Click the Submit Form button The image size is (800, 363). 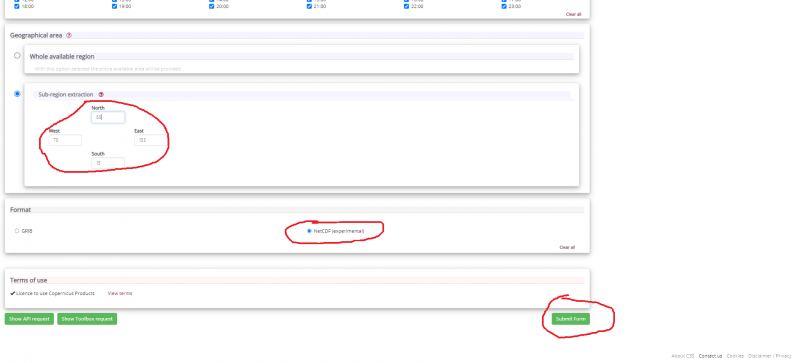click(x=570, y=319)
